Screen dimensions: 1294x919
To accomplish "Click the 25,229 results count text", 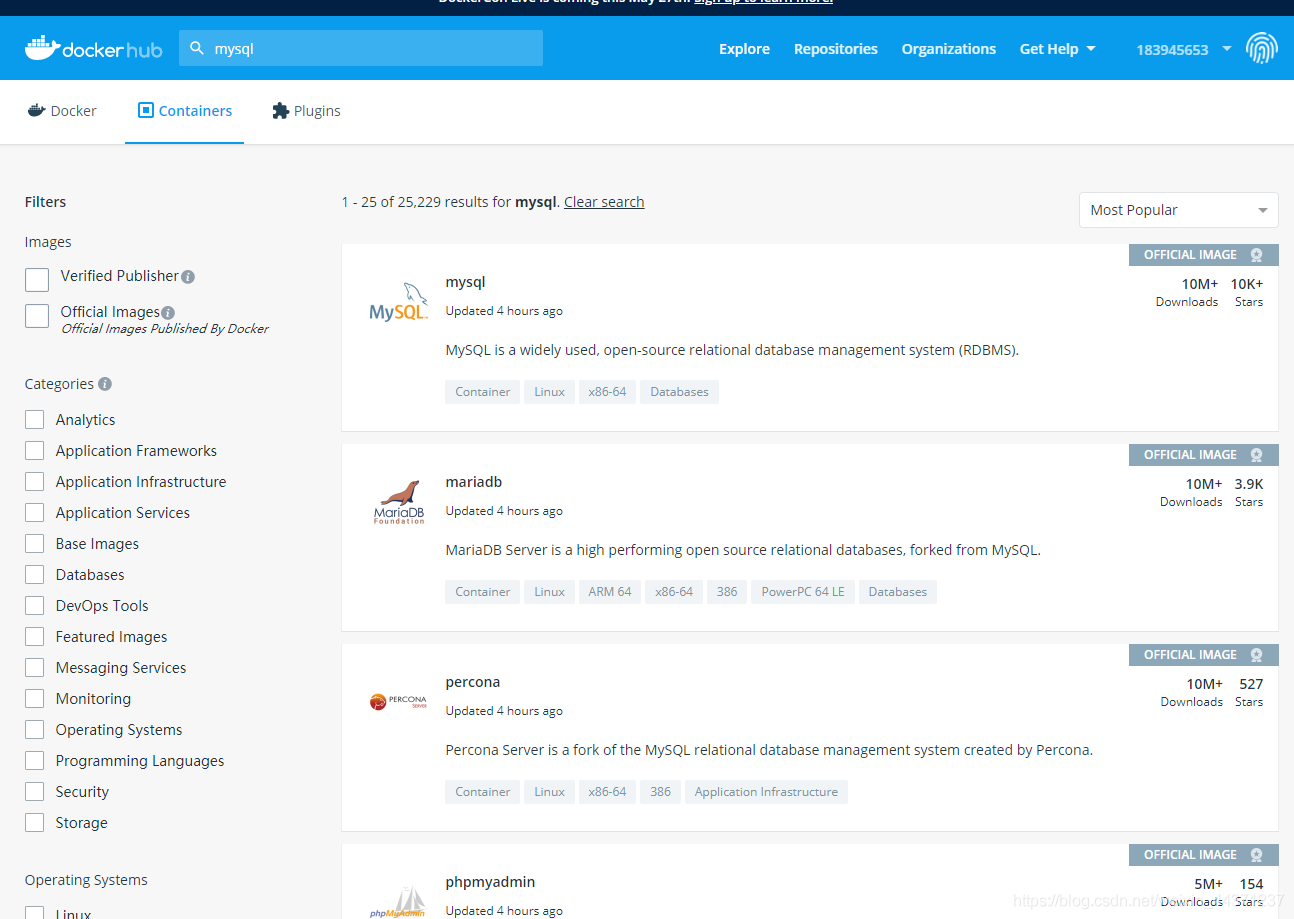I will point(449,202).
